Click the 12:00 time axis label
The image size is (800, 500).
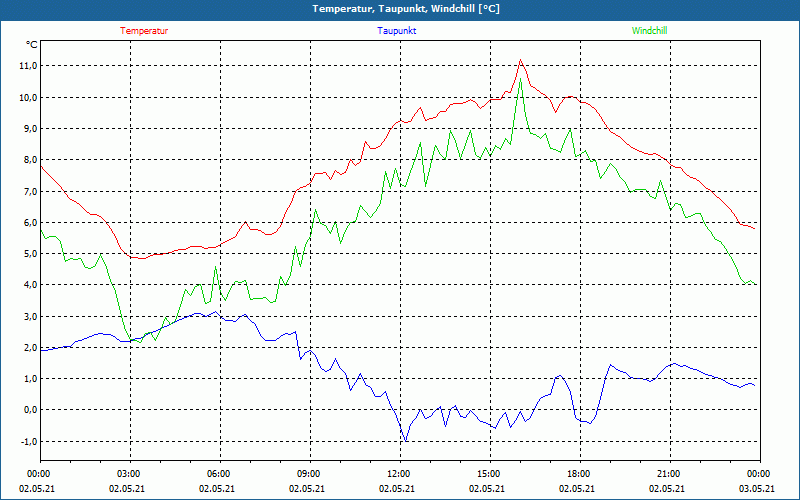click(400, 474)
